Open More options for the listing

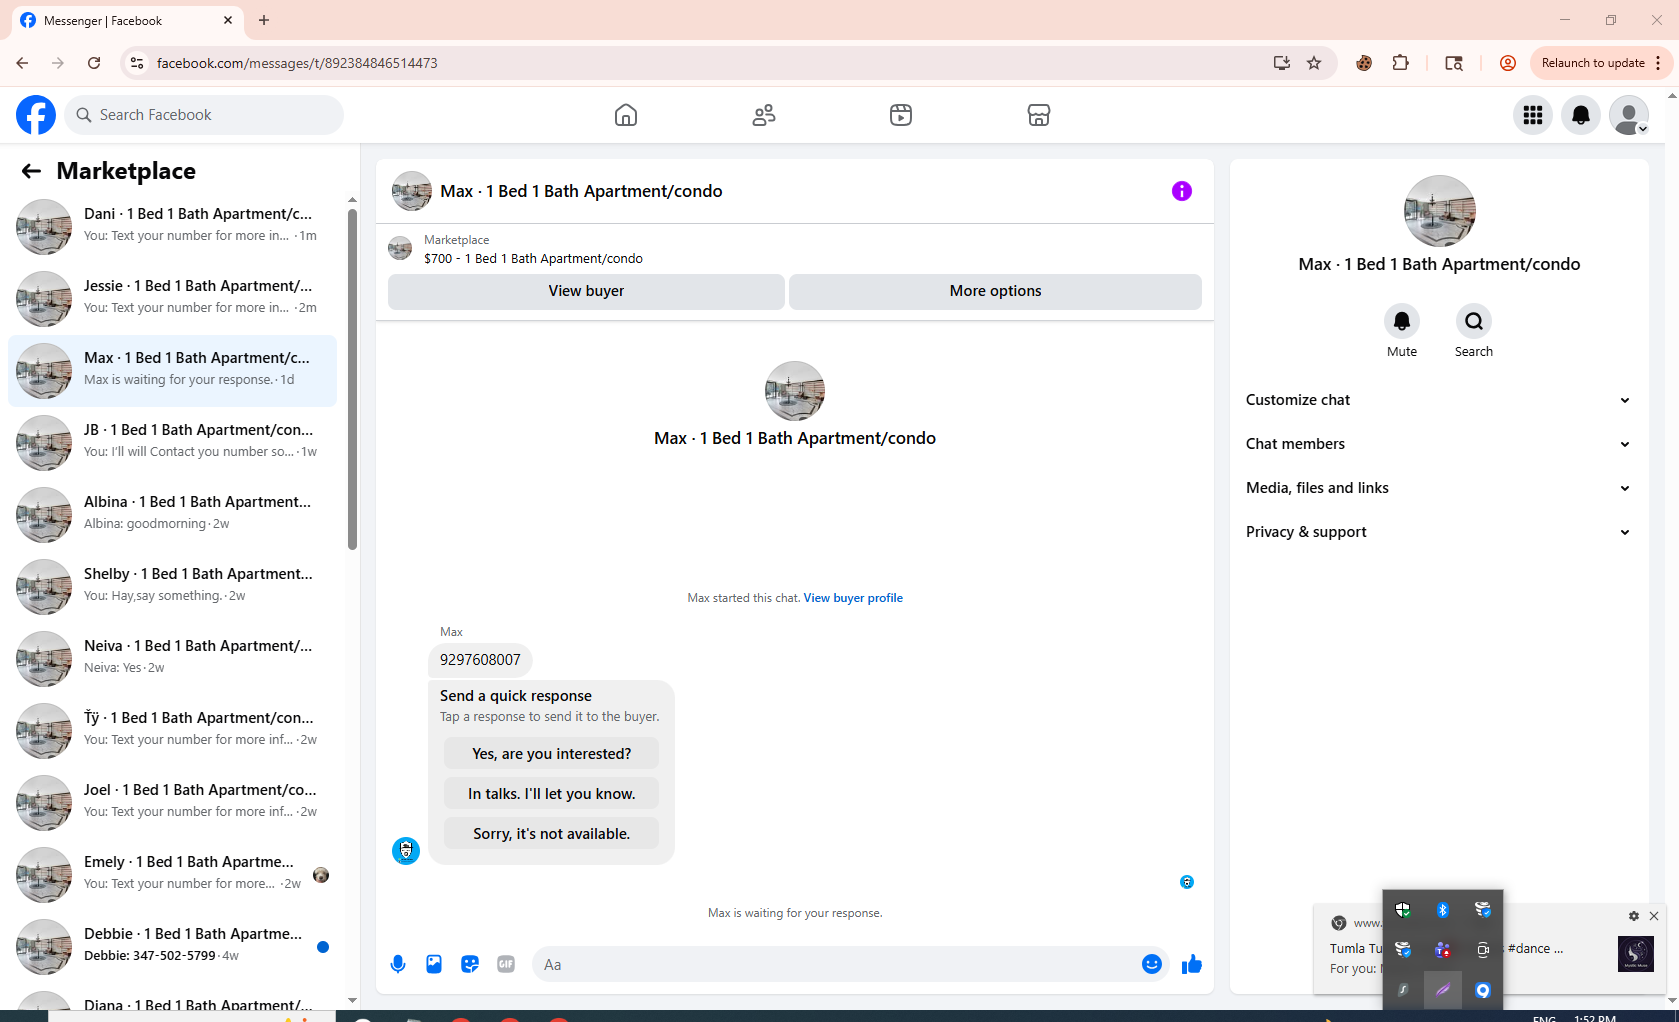[995, 291]
